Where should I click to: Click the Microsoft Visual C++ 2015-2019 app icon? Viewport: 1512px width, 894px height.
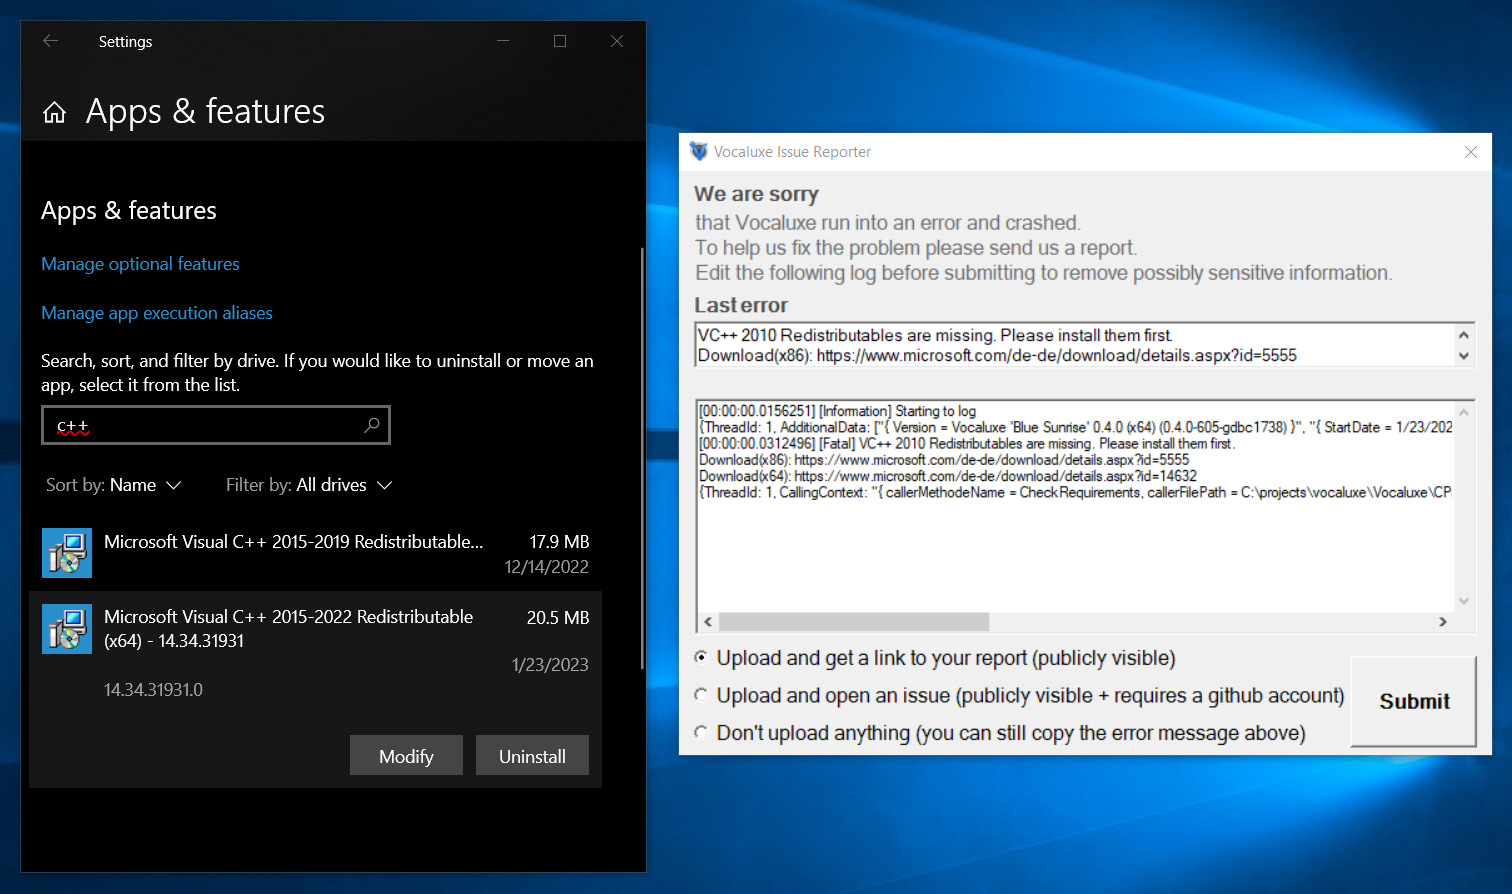66,552
